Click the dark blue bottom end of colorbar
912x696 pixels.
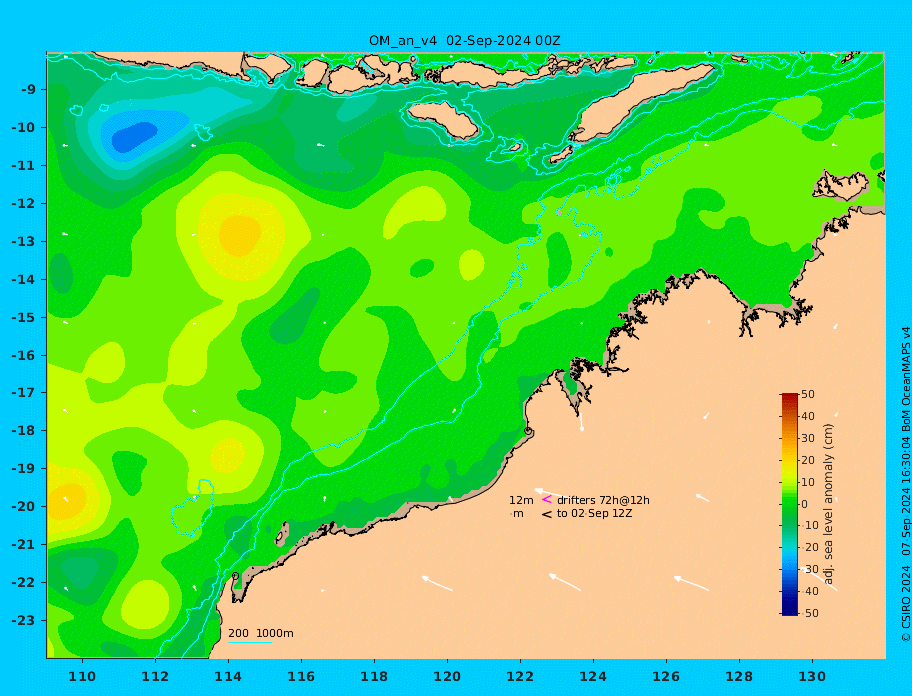[789, 611]
